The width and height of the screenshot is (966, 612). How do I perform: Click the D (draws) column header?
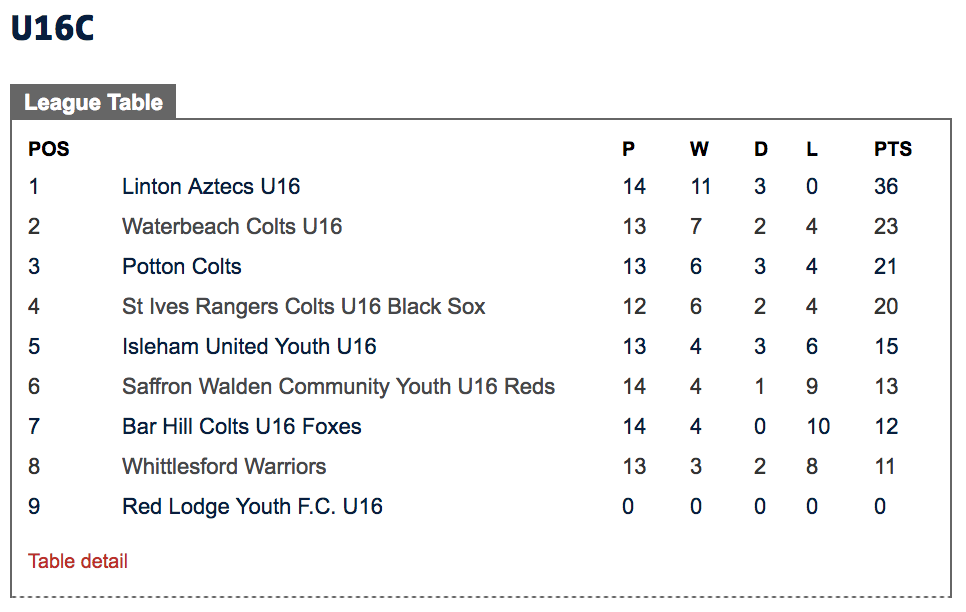tap(761, 149)
